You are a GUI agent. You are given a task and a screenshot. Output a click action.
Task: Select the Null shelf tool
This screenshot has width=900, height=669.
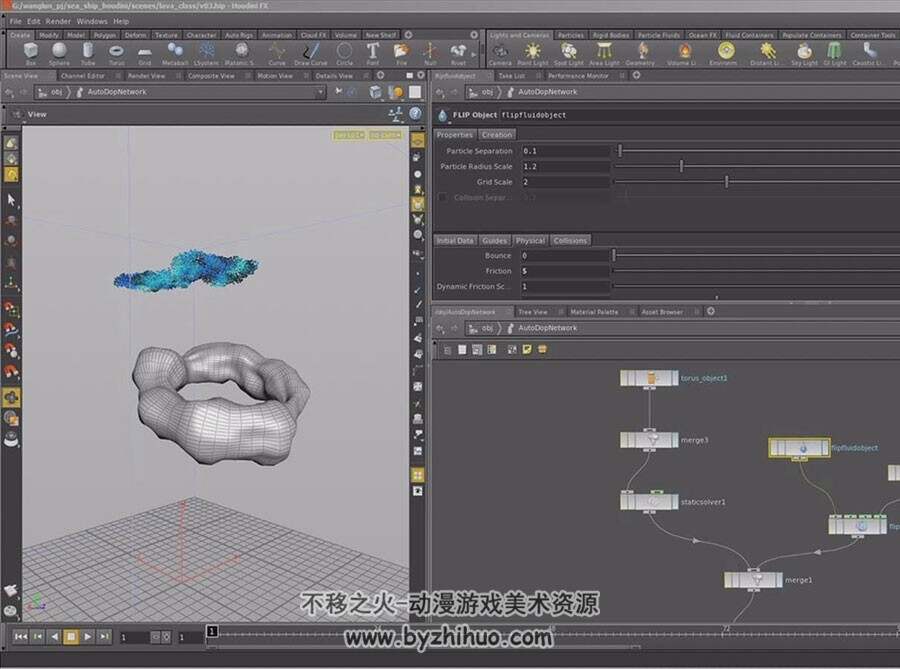pos(430,54)
